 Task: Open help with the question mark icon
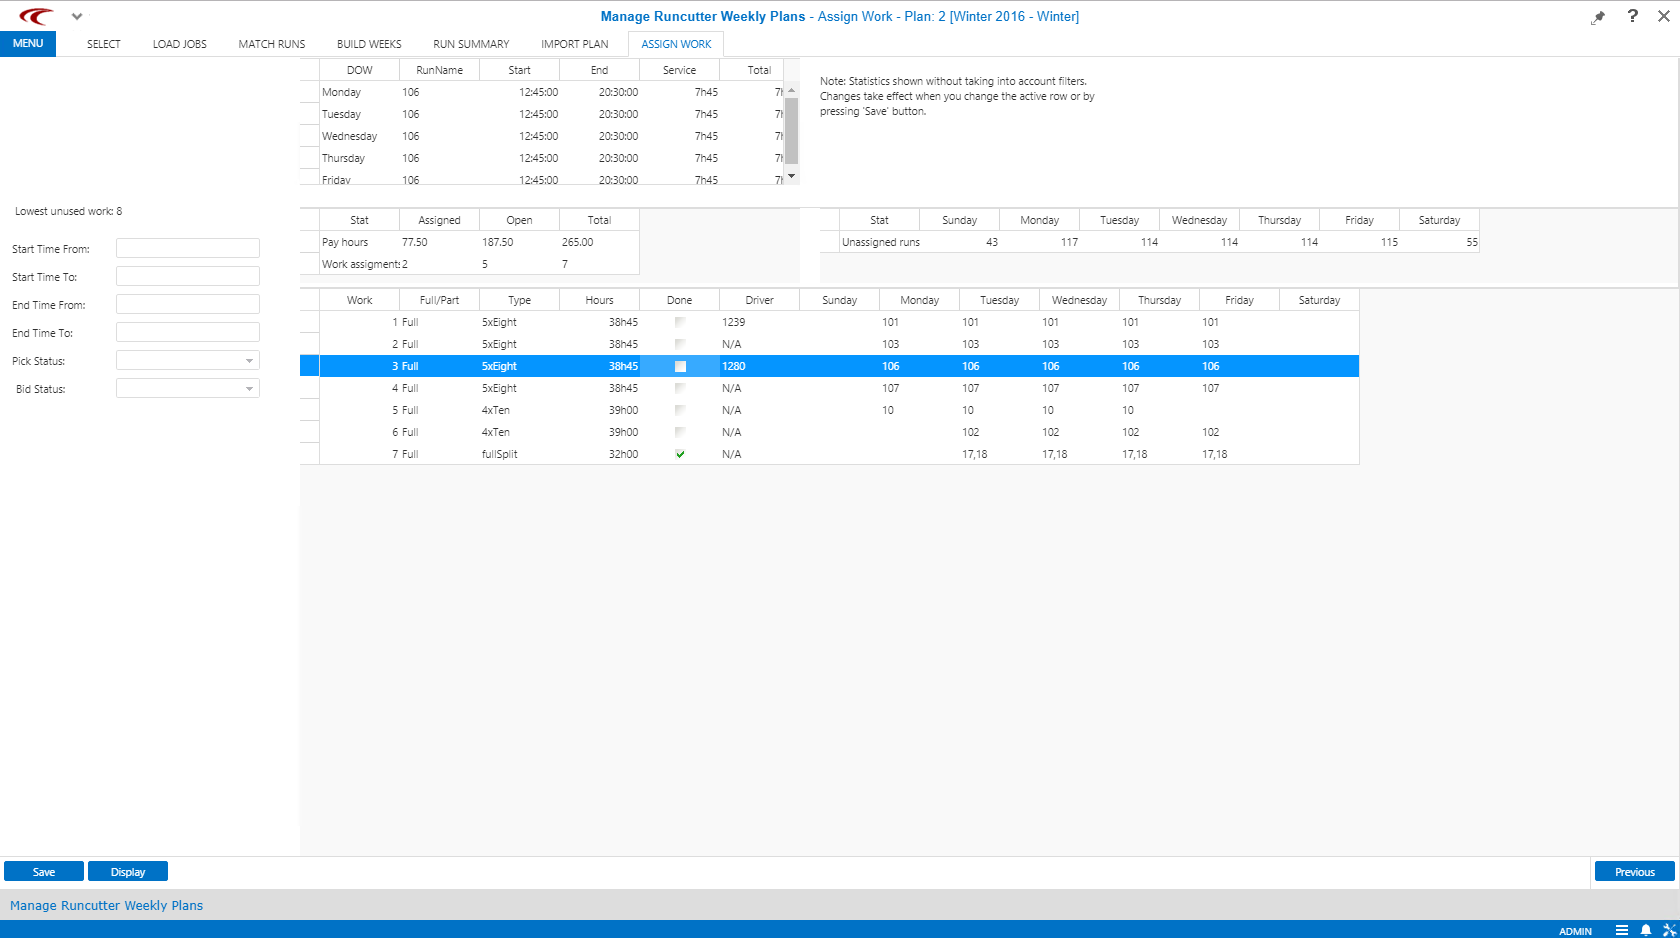(1632, 16)
